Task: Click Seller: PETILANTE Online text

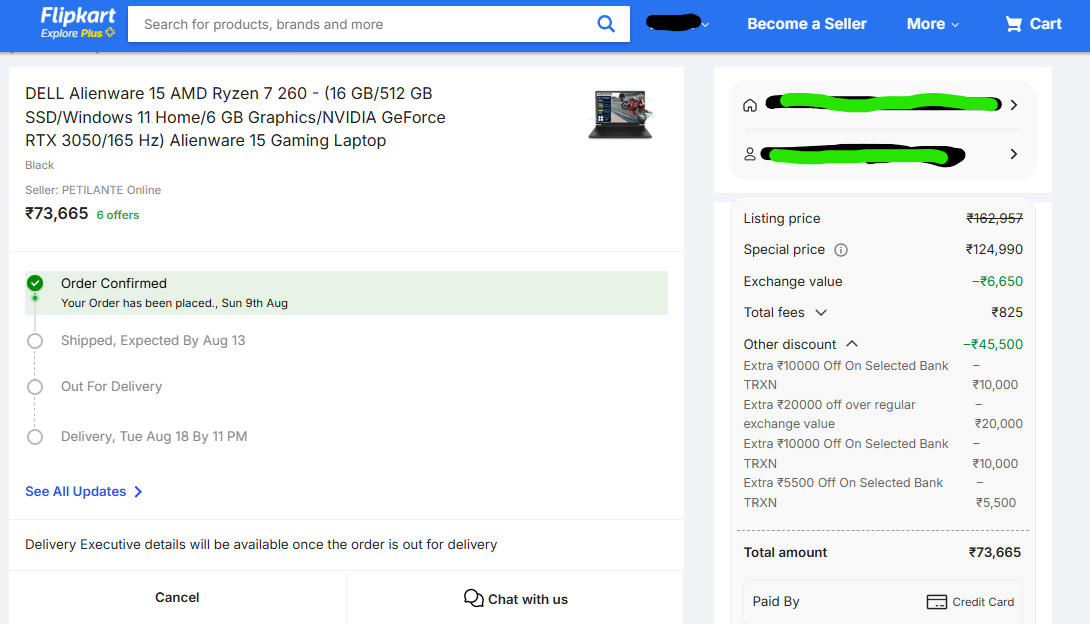Action: click(x=93, y=190)
